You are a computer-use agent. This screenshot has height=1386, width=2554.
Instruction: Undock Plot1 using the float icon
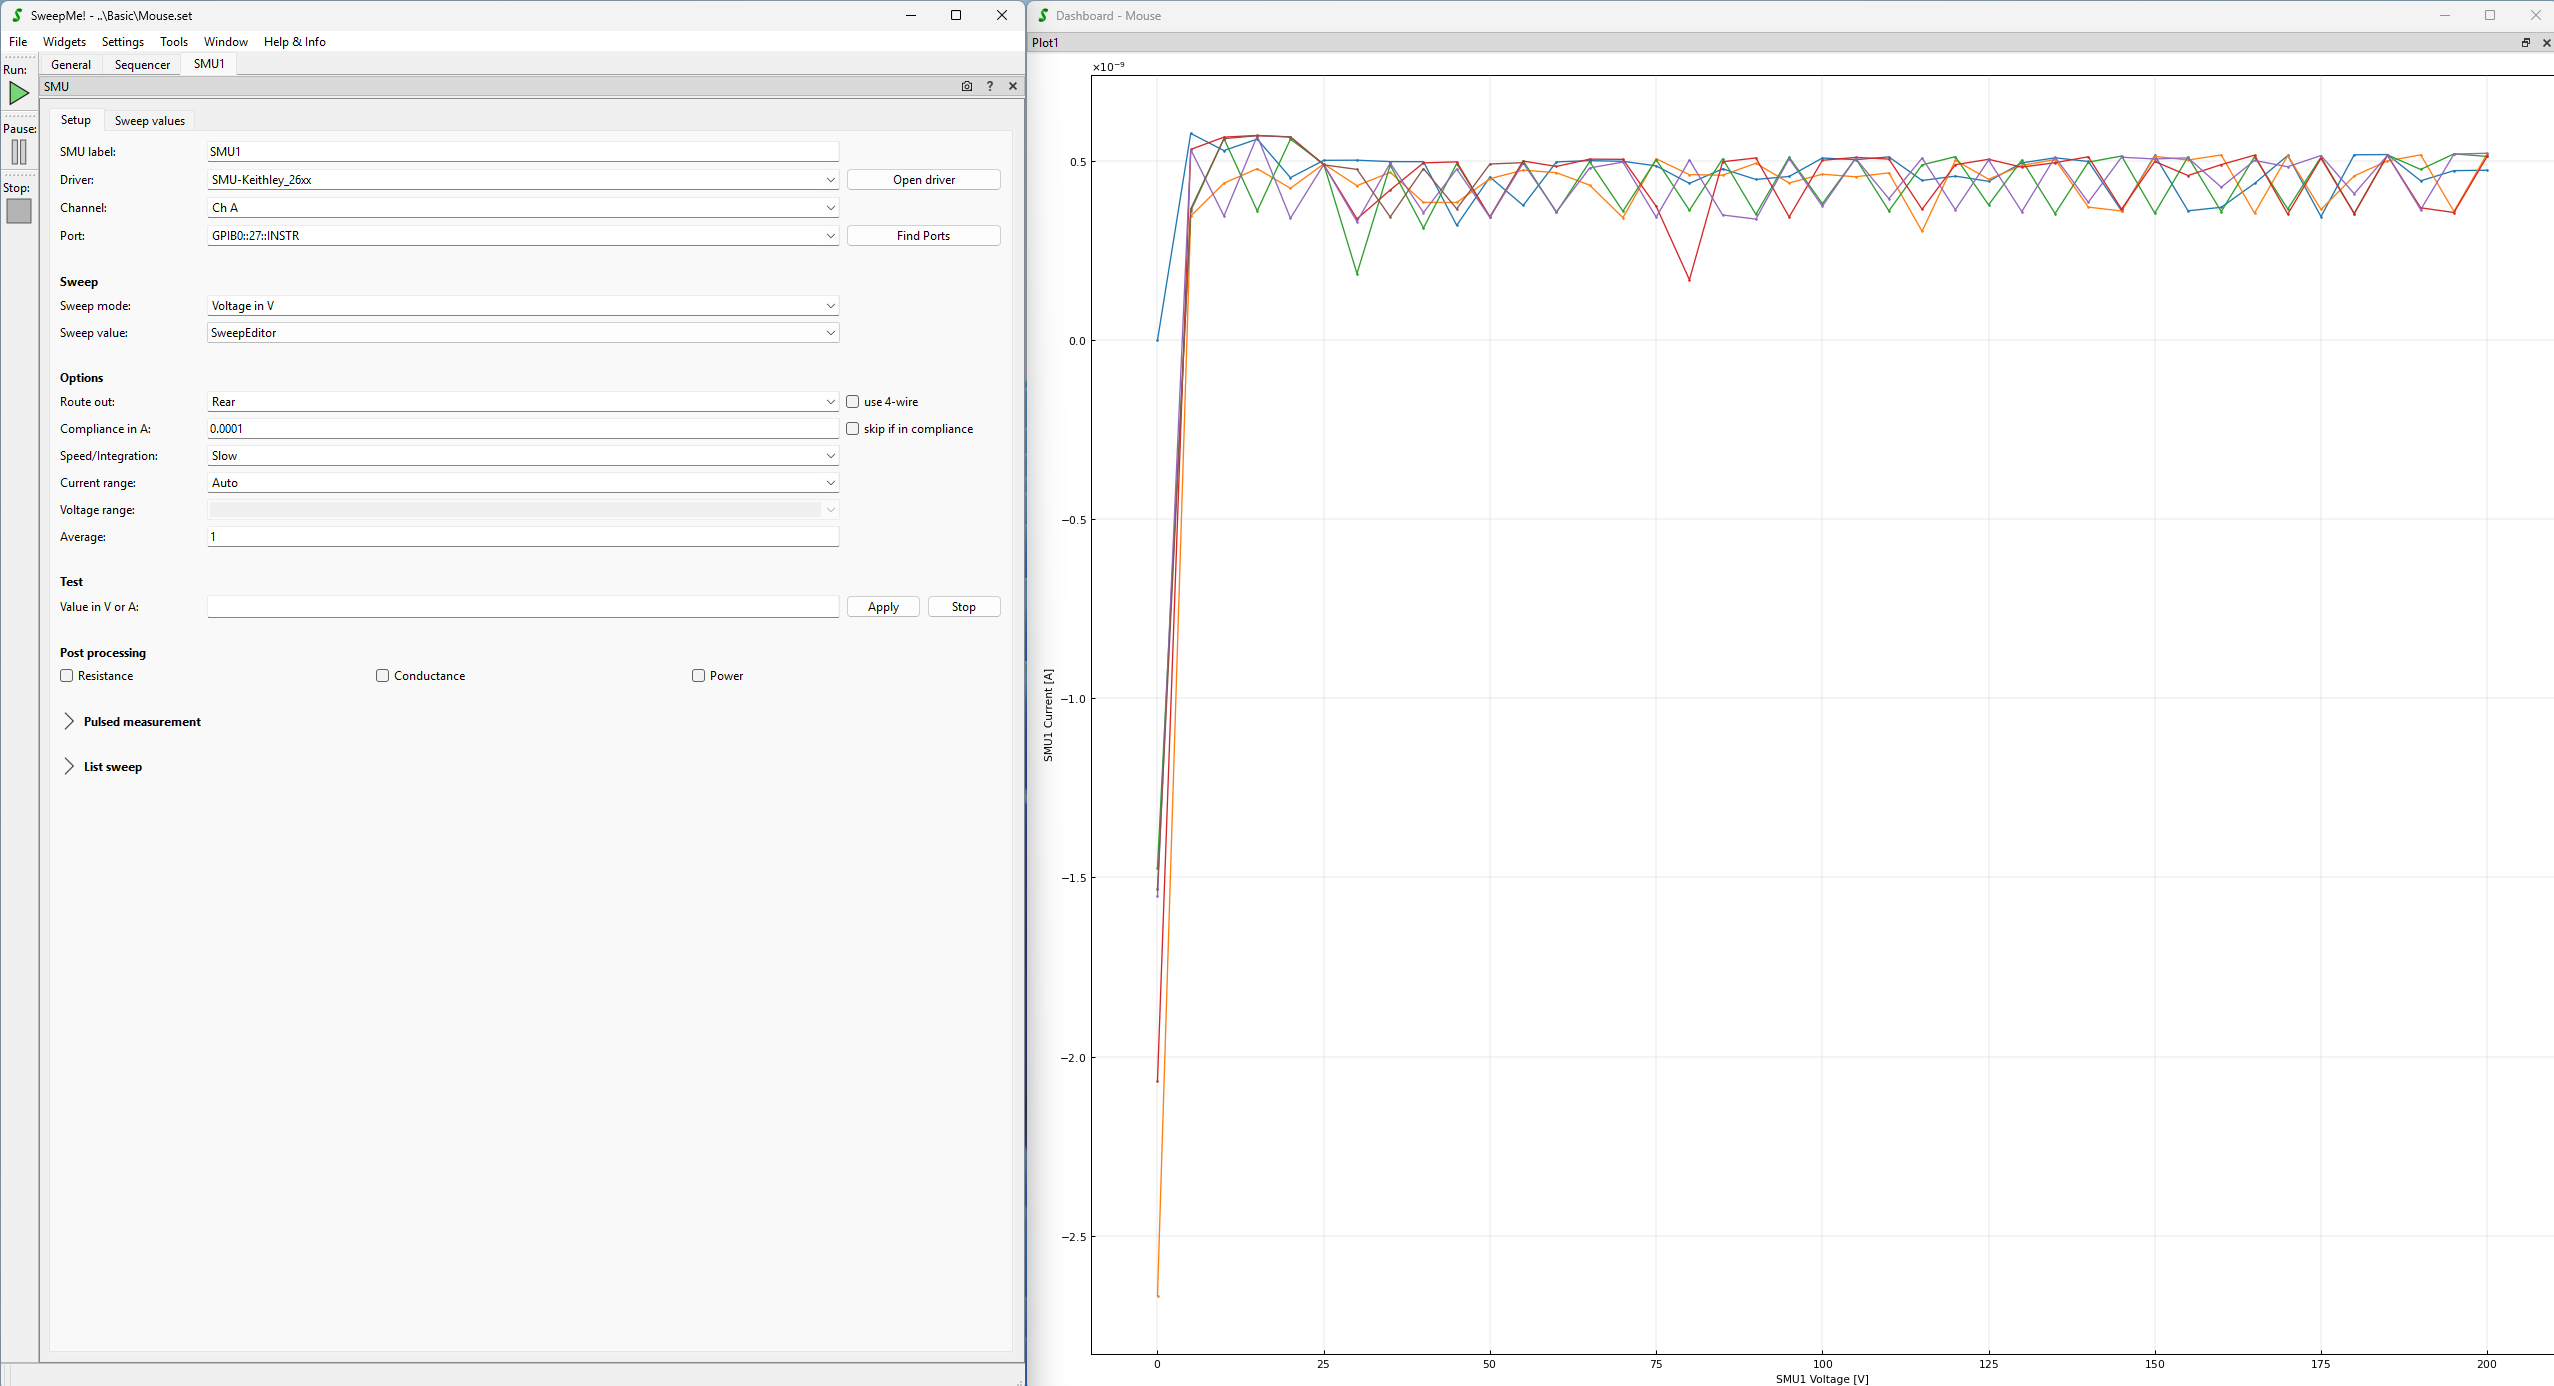(x=2525, y=43)
